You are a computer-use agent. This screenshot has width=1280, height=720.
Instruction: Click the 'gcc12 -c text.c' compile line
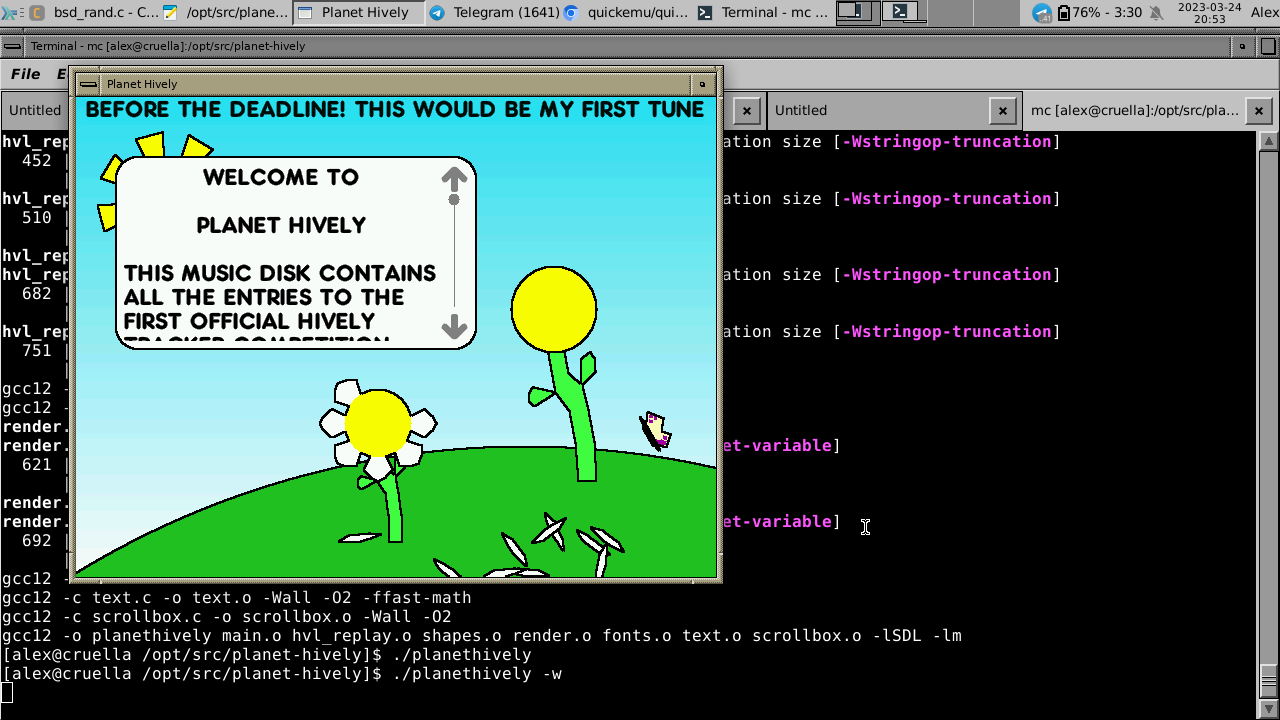click(237, 598)
